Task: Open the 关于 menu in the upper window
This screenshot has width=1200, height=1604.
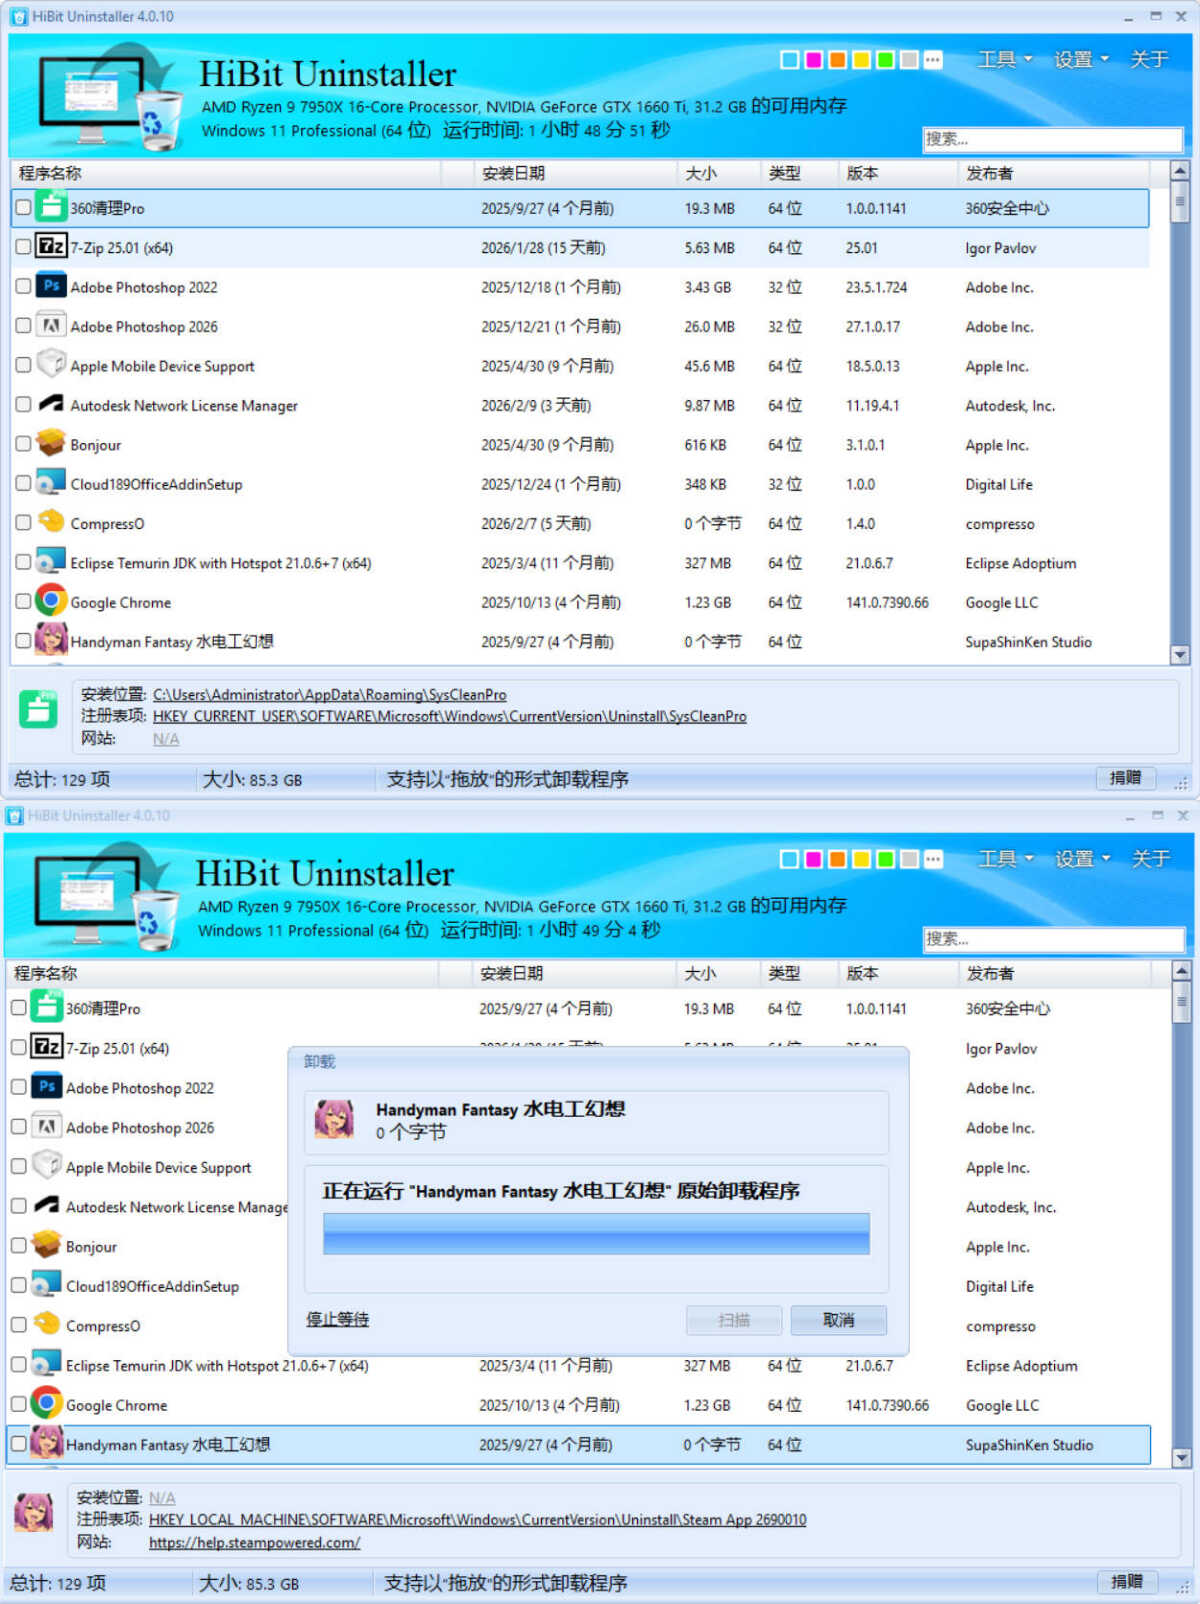Action: [1148, 60]
